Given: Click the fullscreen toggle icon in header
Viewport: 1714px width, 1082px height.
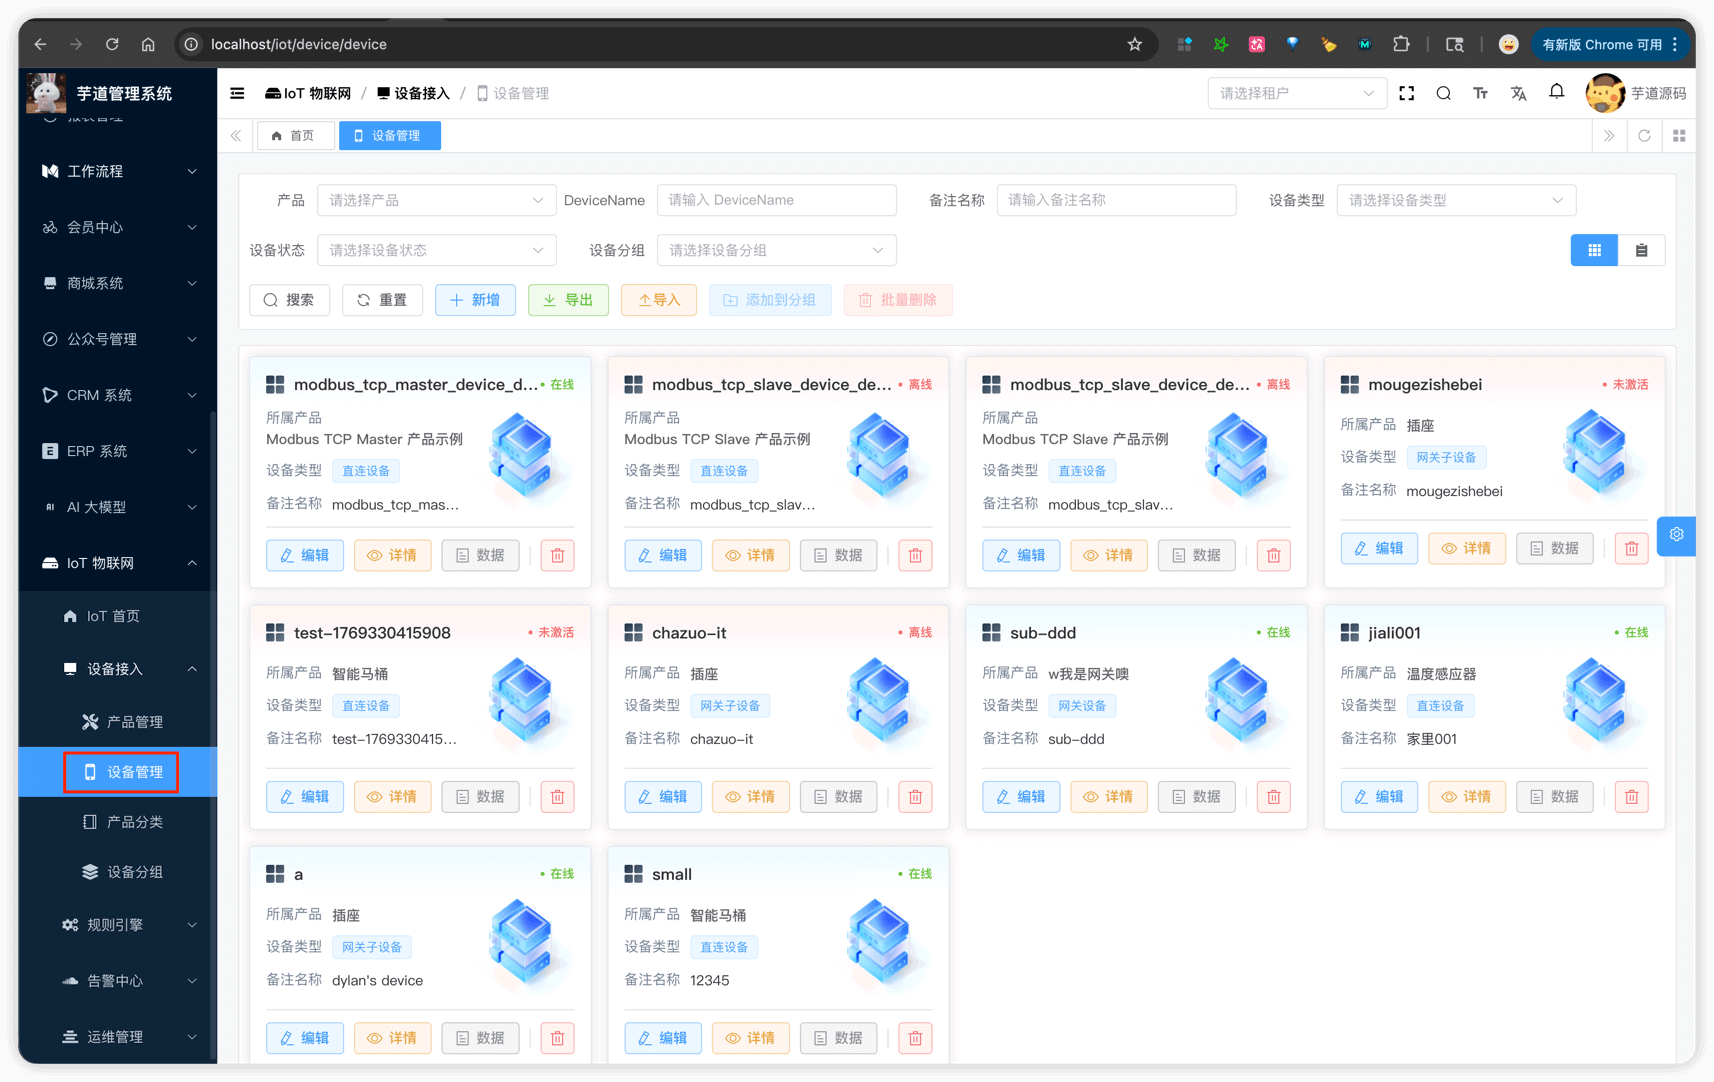Looking at the screenshot, I should click(1406, 93).
